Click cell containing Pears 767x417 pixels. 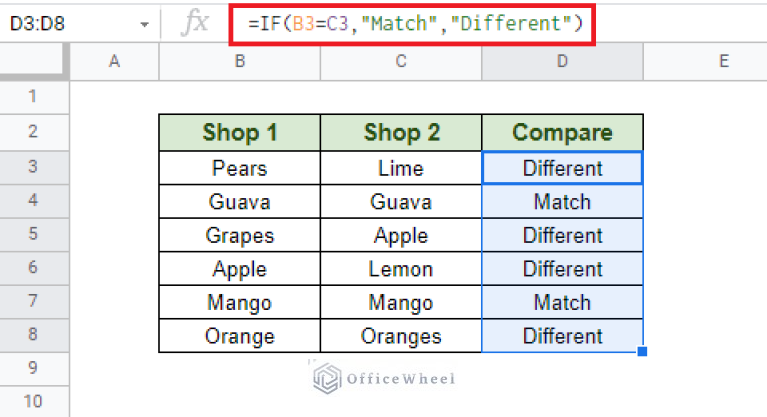coord(240,168)
